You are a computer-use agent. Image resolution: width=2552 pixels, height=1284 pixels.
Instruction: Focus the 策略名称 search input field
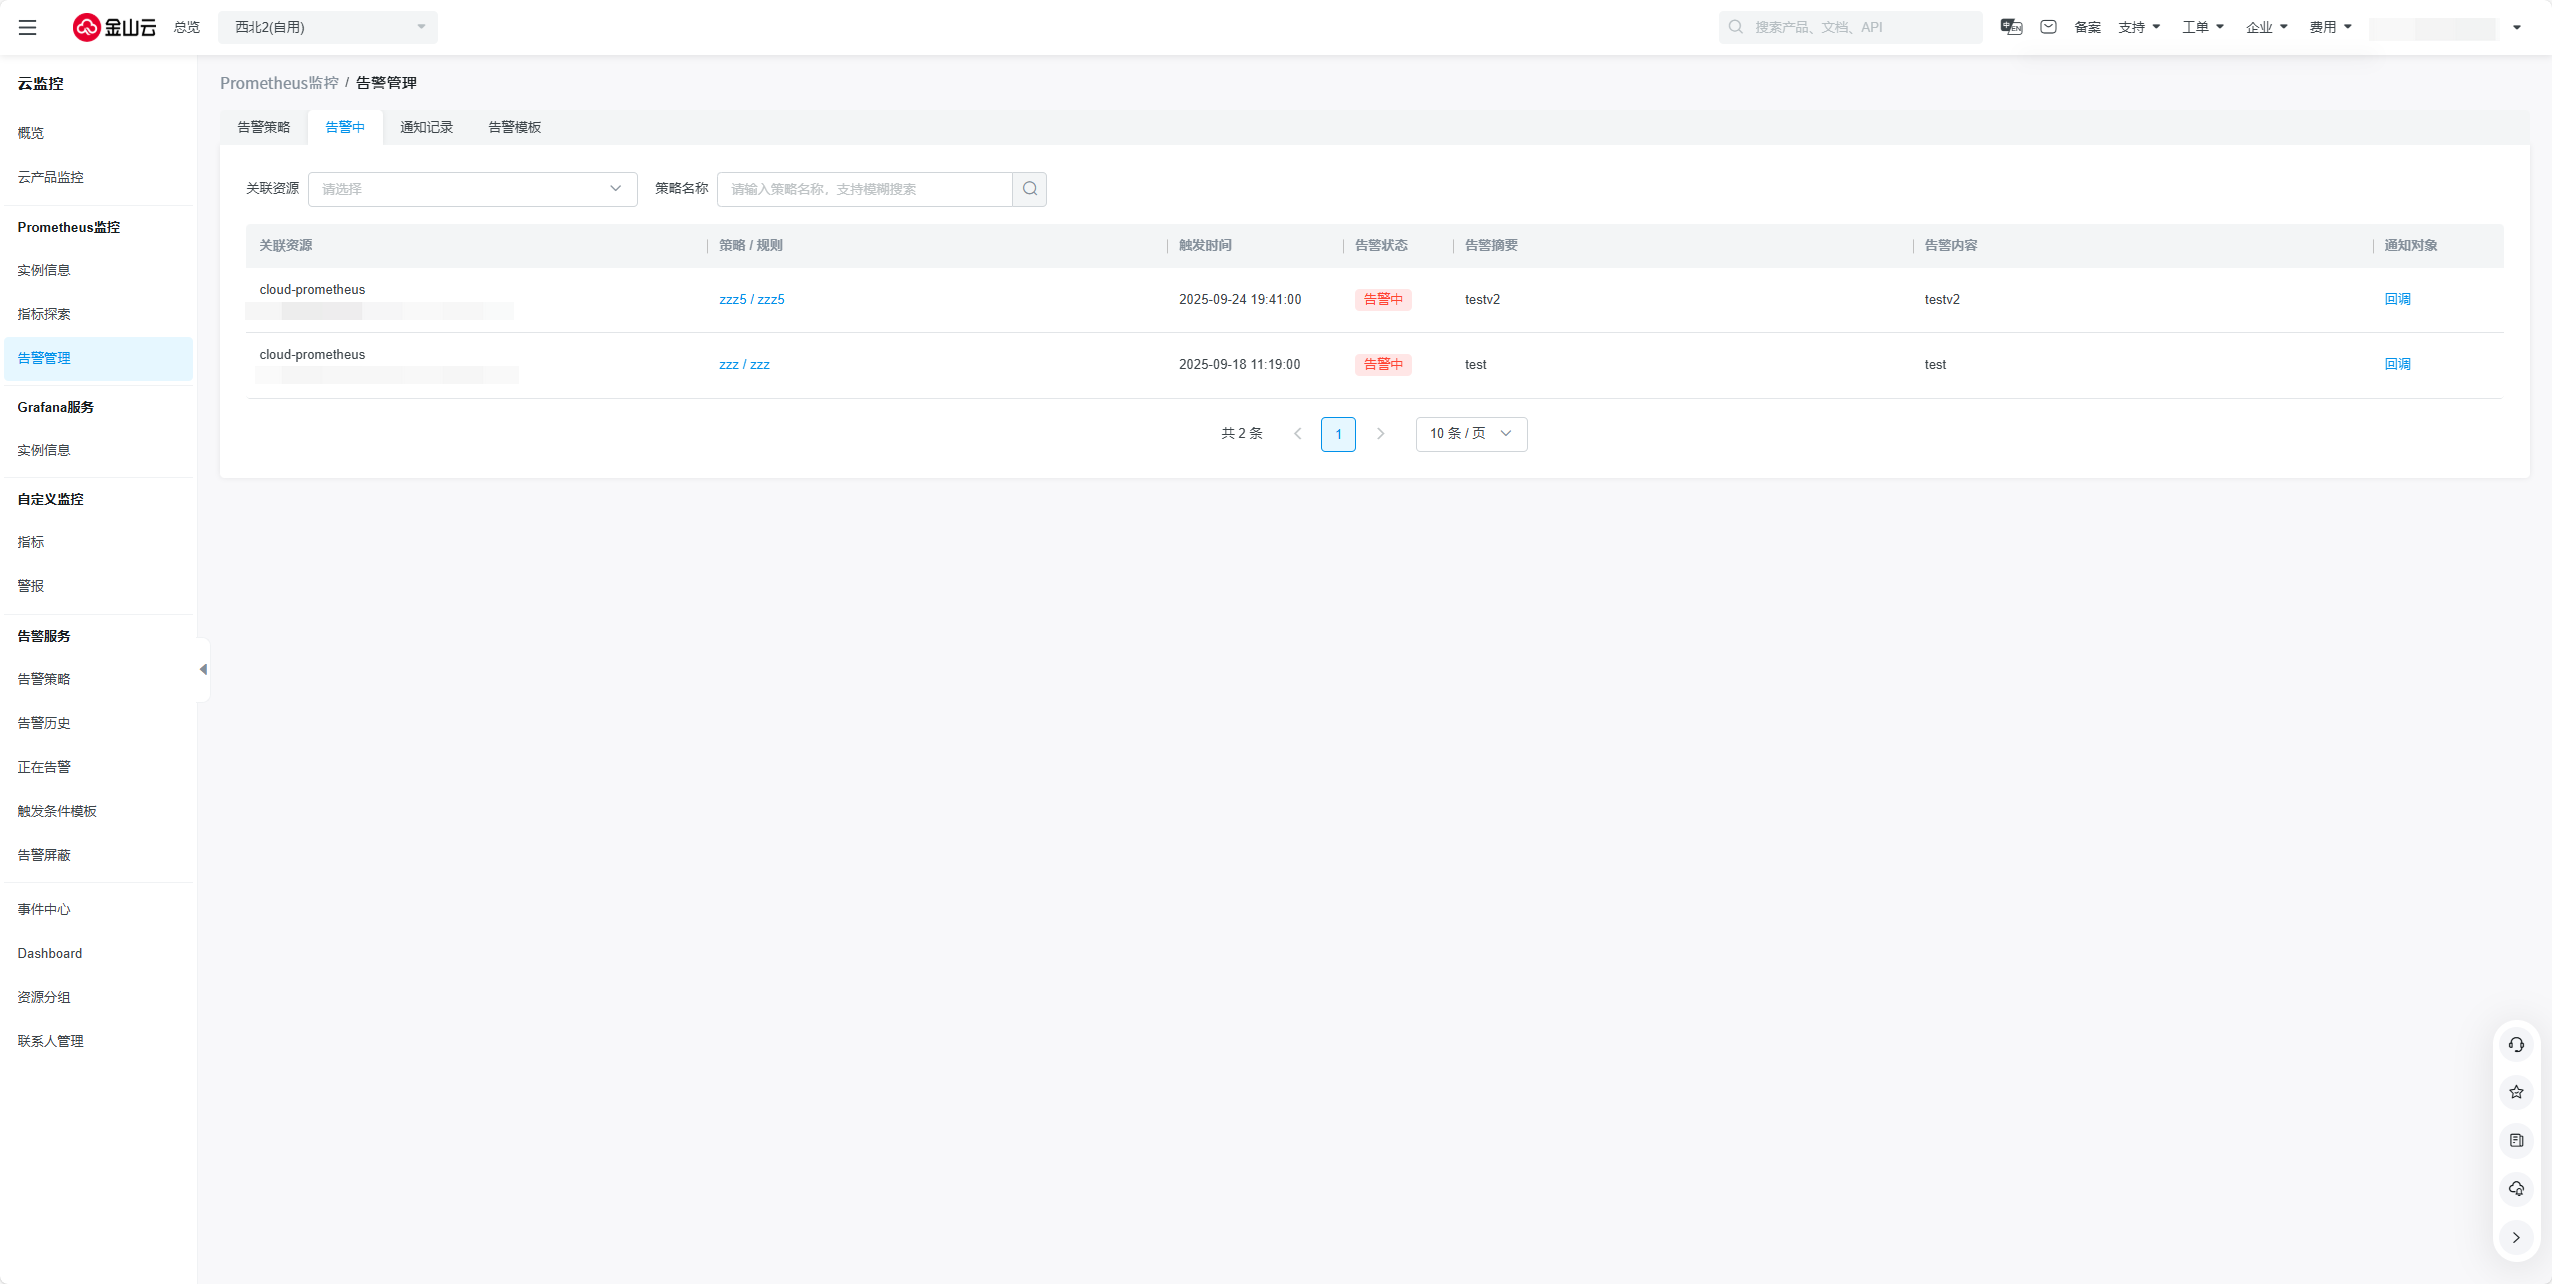pos(864,189)
